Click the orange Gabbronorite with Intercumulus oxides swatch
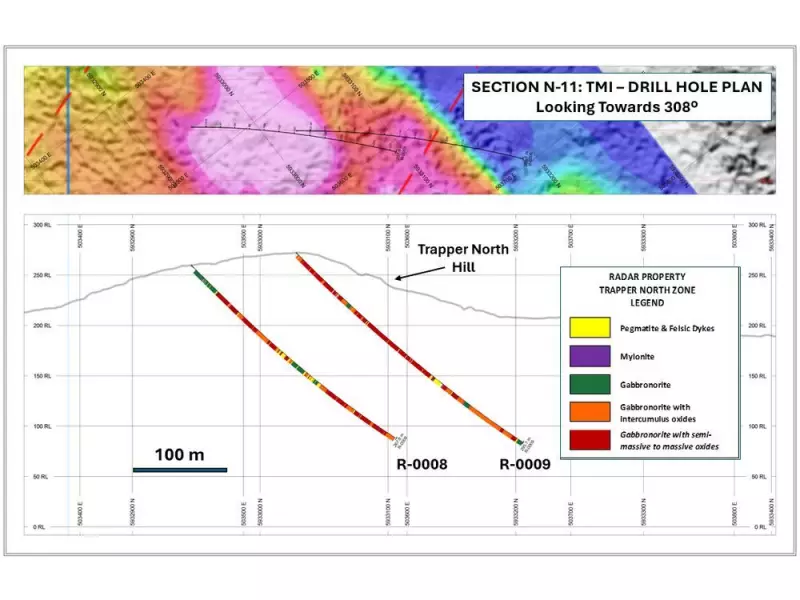The height and width of the screenshot is (600, 800). [x=590, y=412]
